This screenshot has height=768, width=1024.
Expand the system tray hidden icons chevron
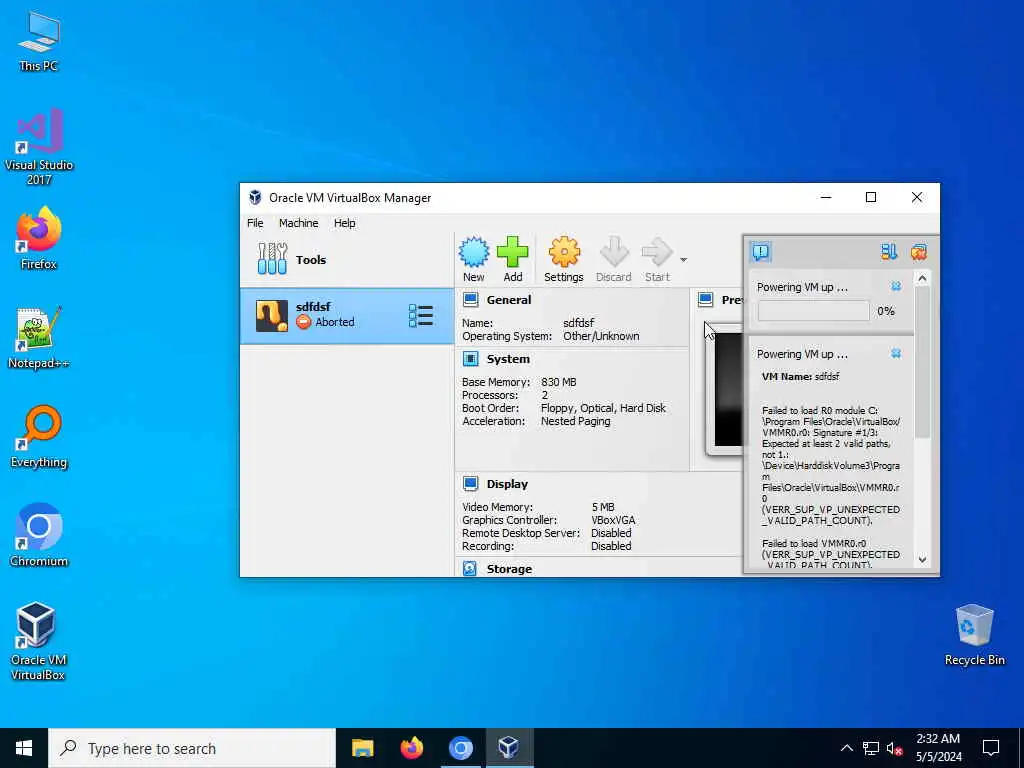point(846,748)
